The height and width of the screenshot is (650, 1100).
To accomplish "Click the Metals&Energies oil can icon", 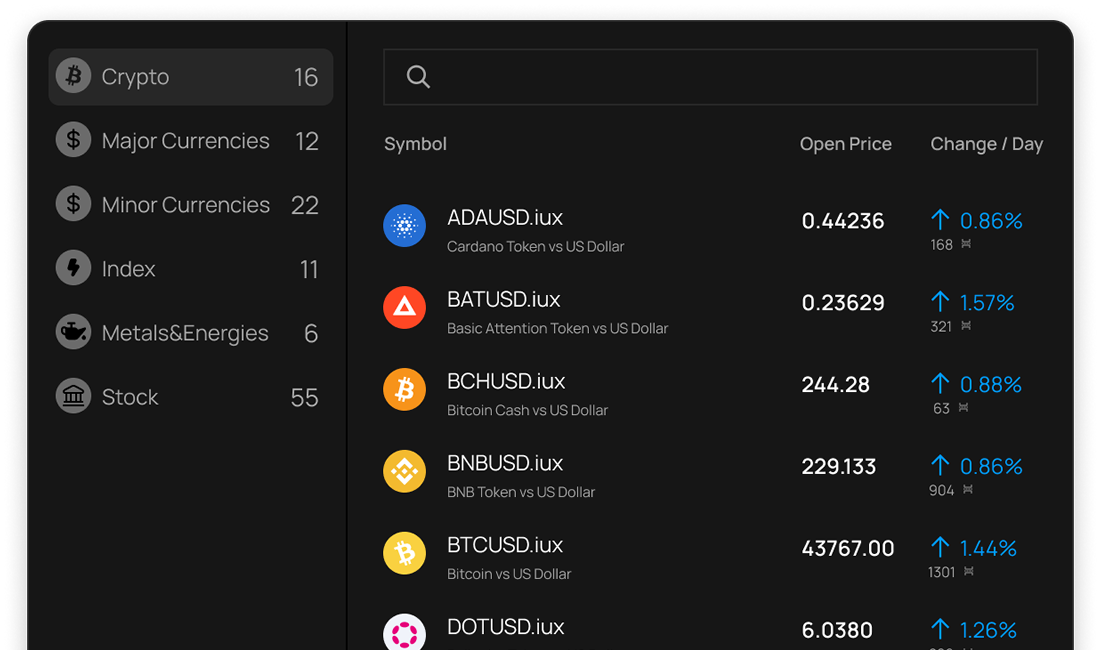I will pyautogui.click(x=73, y=333).
